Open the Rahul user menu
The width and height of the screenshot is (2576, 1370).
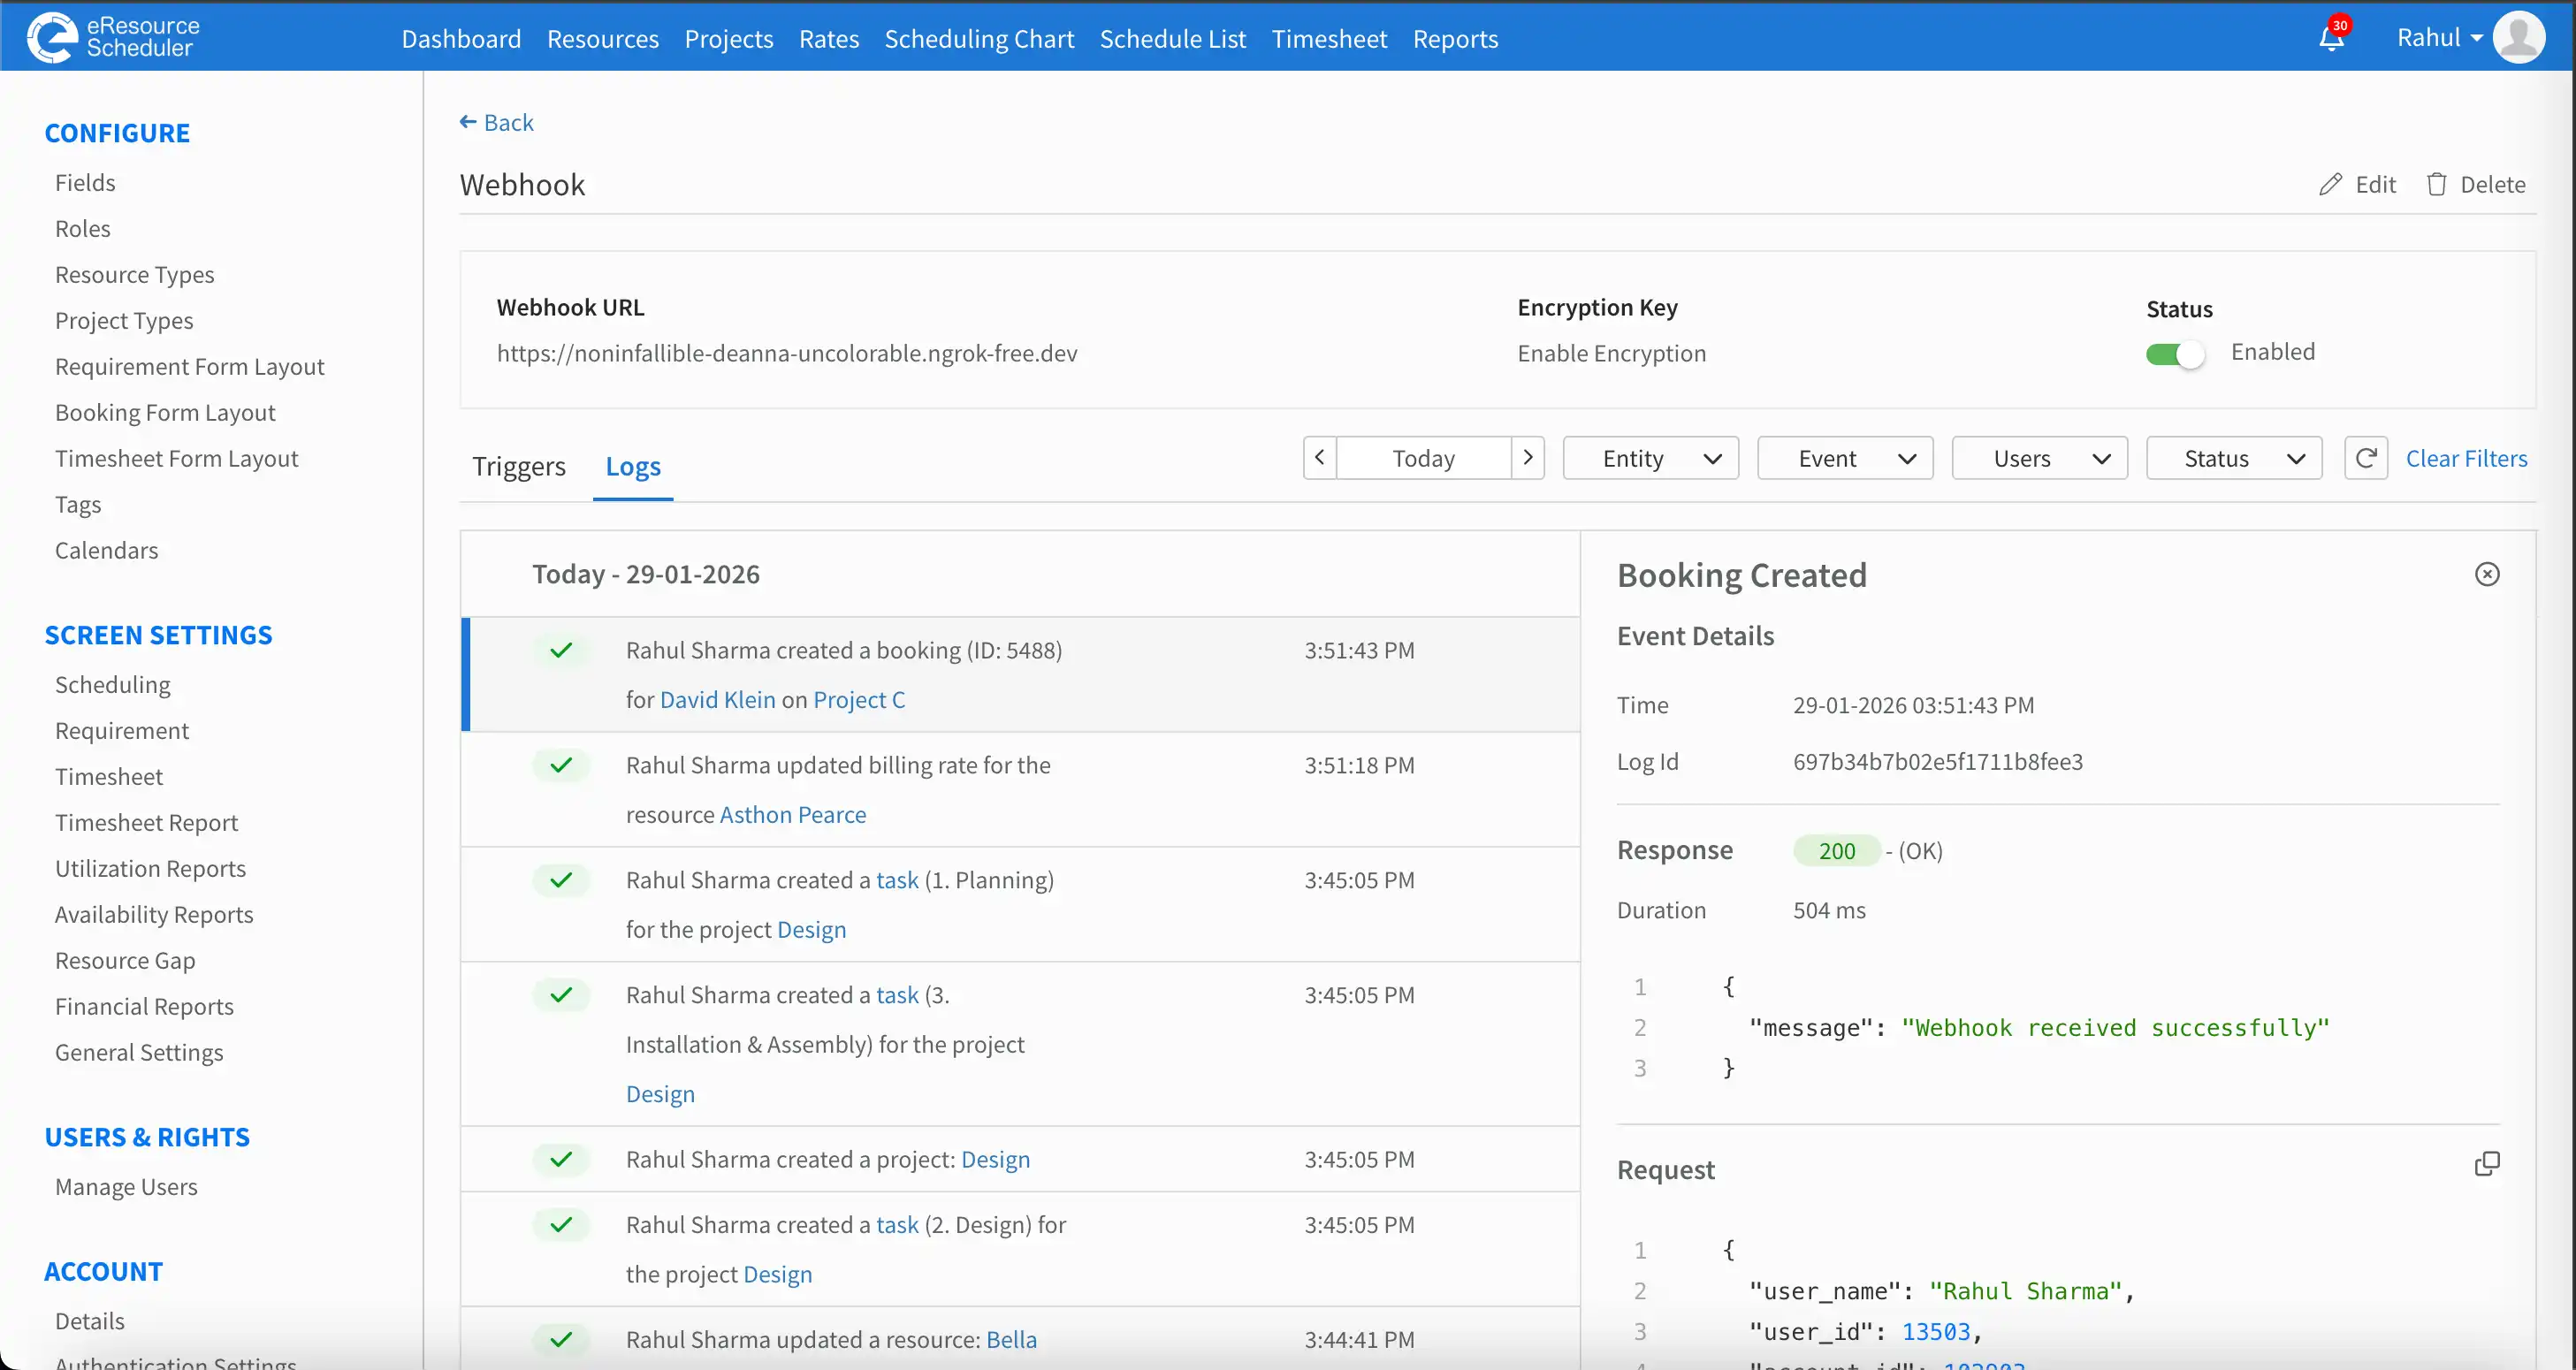[x=2439, y=38]
